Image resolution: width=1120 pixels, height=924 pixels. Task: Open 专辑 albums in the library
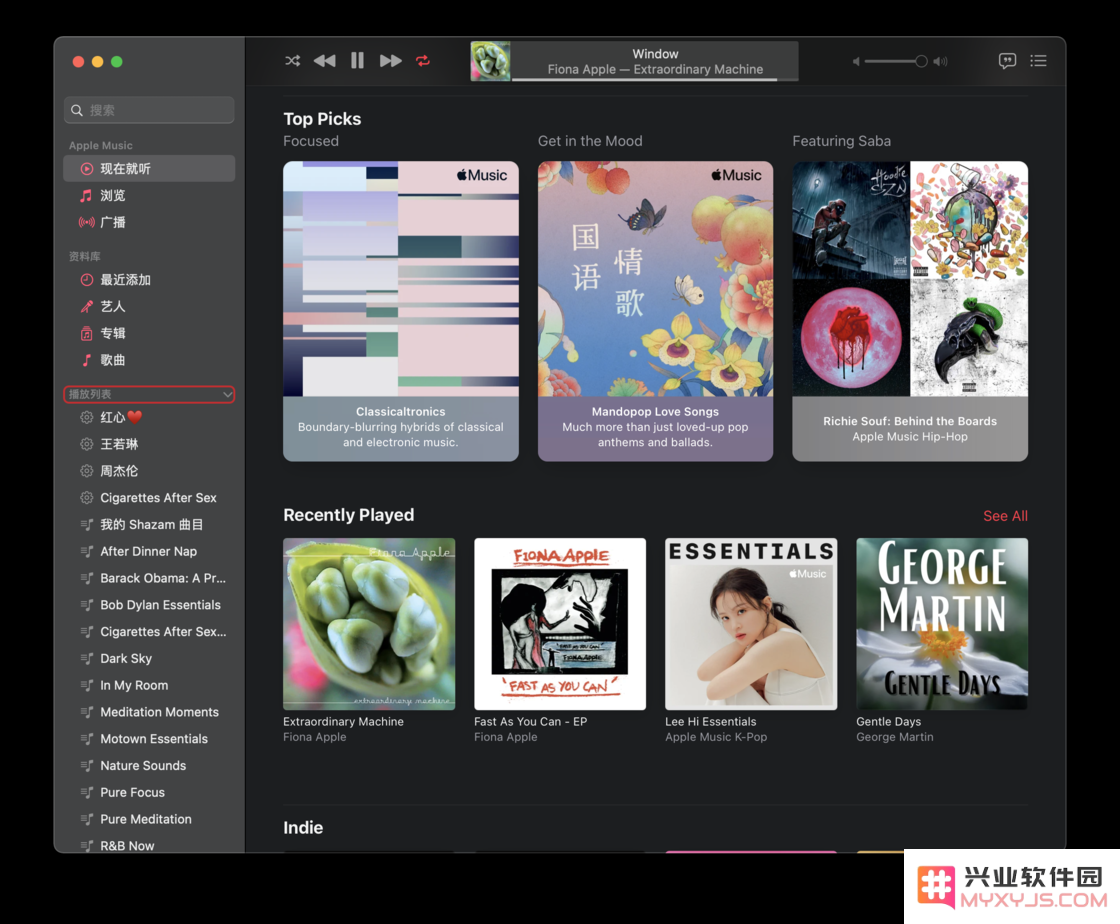(149, 333)
